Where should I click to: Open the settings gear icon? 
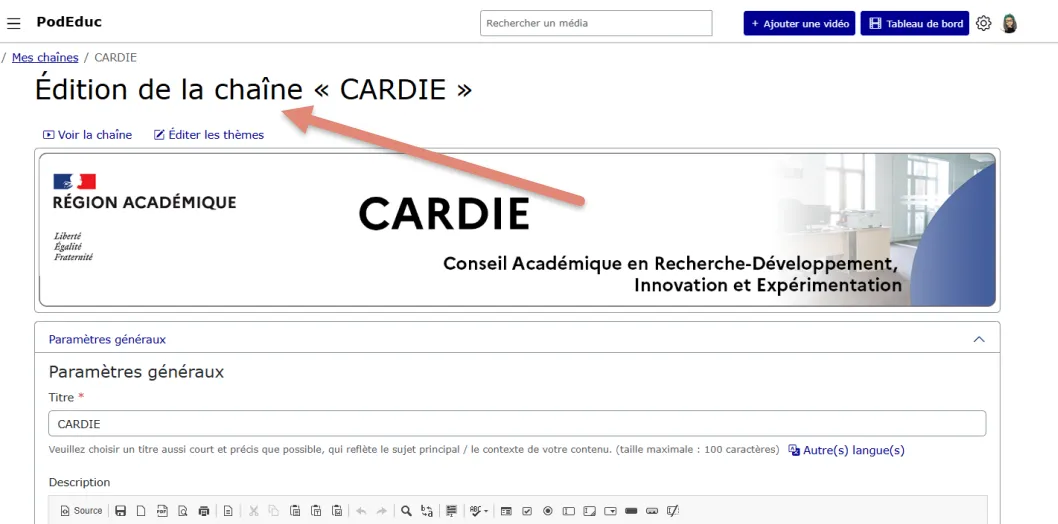click(x=984, y=24)
